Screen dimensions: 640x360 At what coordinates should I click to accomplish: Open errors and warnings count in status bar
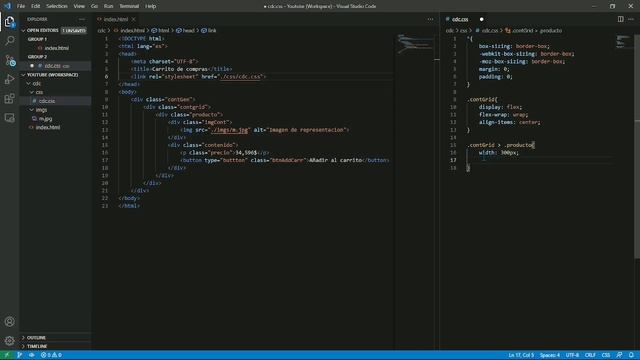tap(51, 355)
